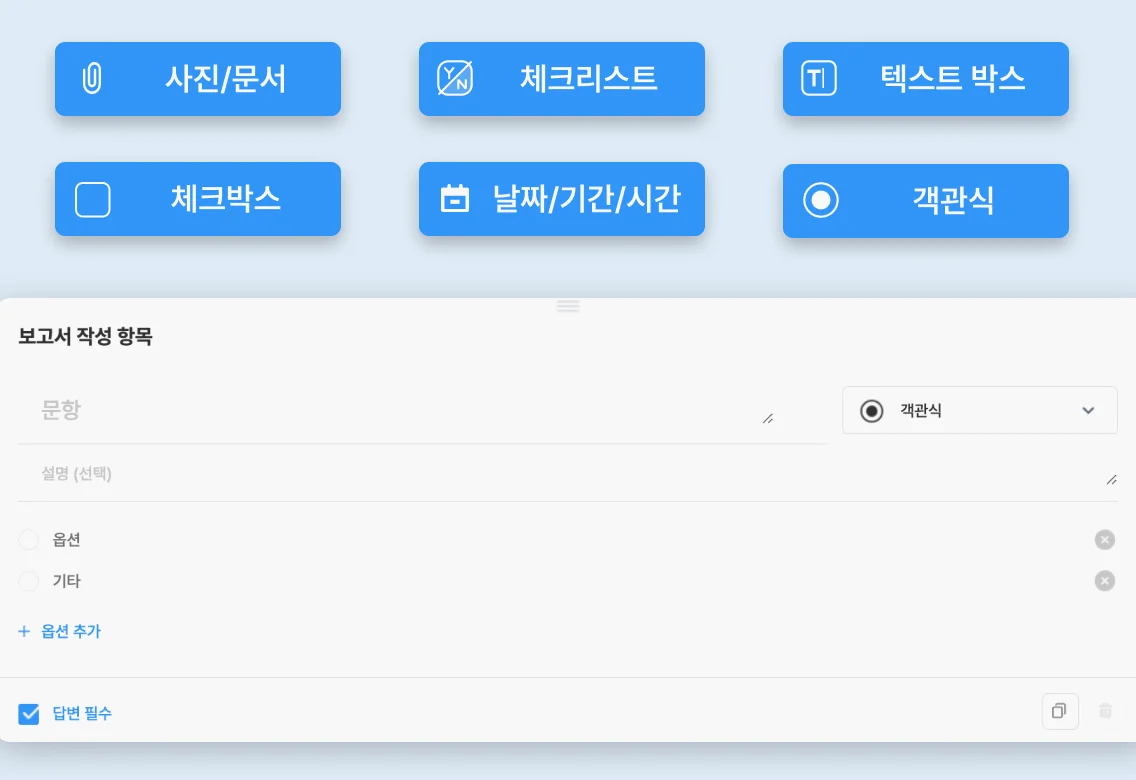
Task: Uncheck the 답변 필수 checkbox
Action: [29, 714]
